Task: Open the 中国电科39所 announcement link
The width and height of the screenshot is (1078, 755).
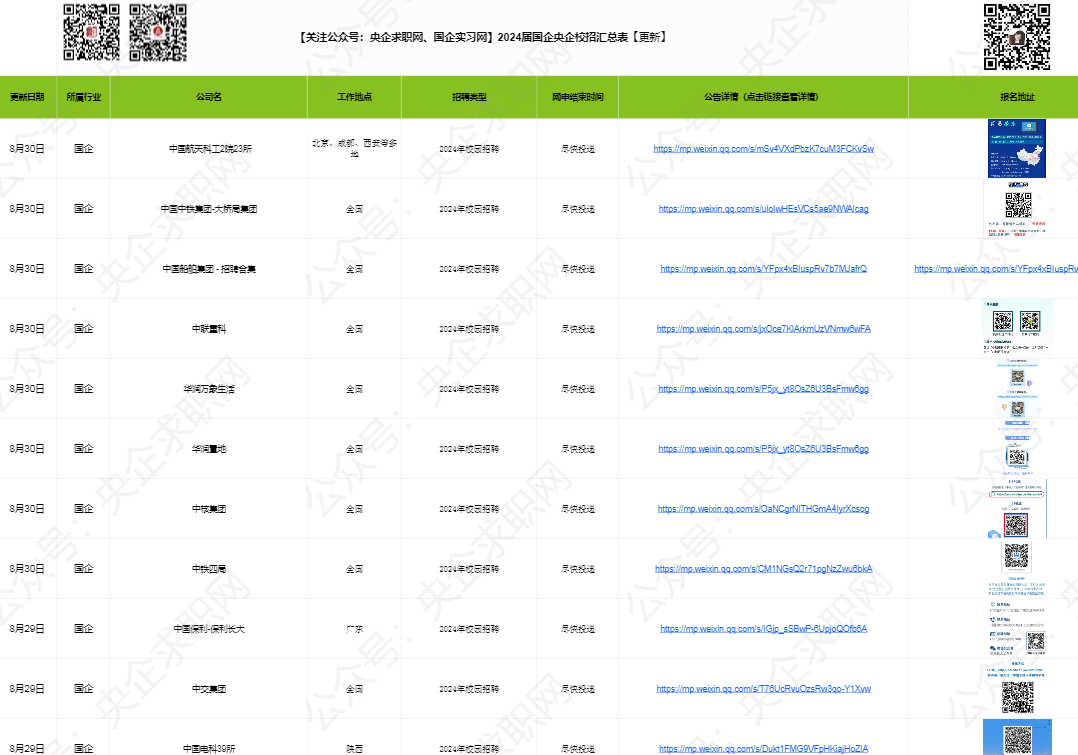Action: click(x=763, y=748)
